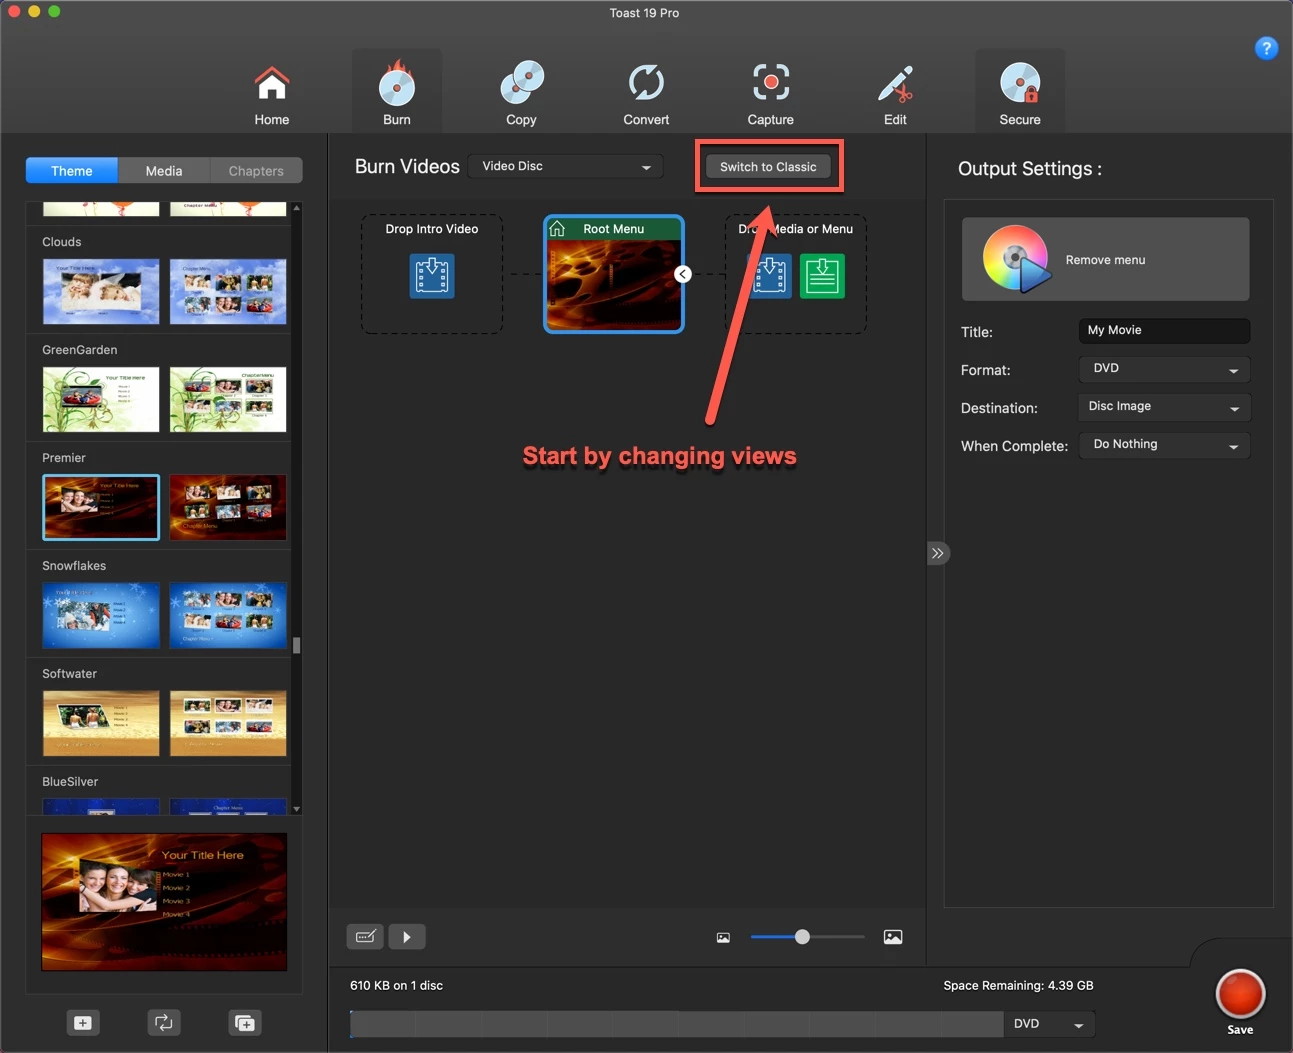Image resolution: width=1293 pixels, height=1053 pixels.
Task: Select the Premier chapter menu thumbnail
Action: click(228, 507)
